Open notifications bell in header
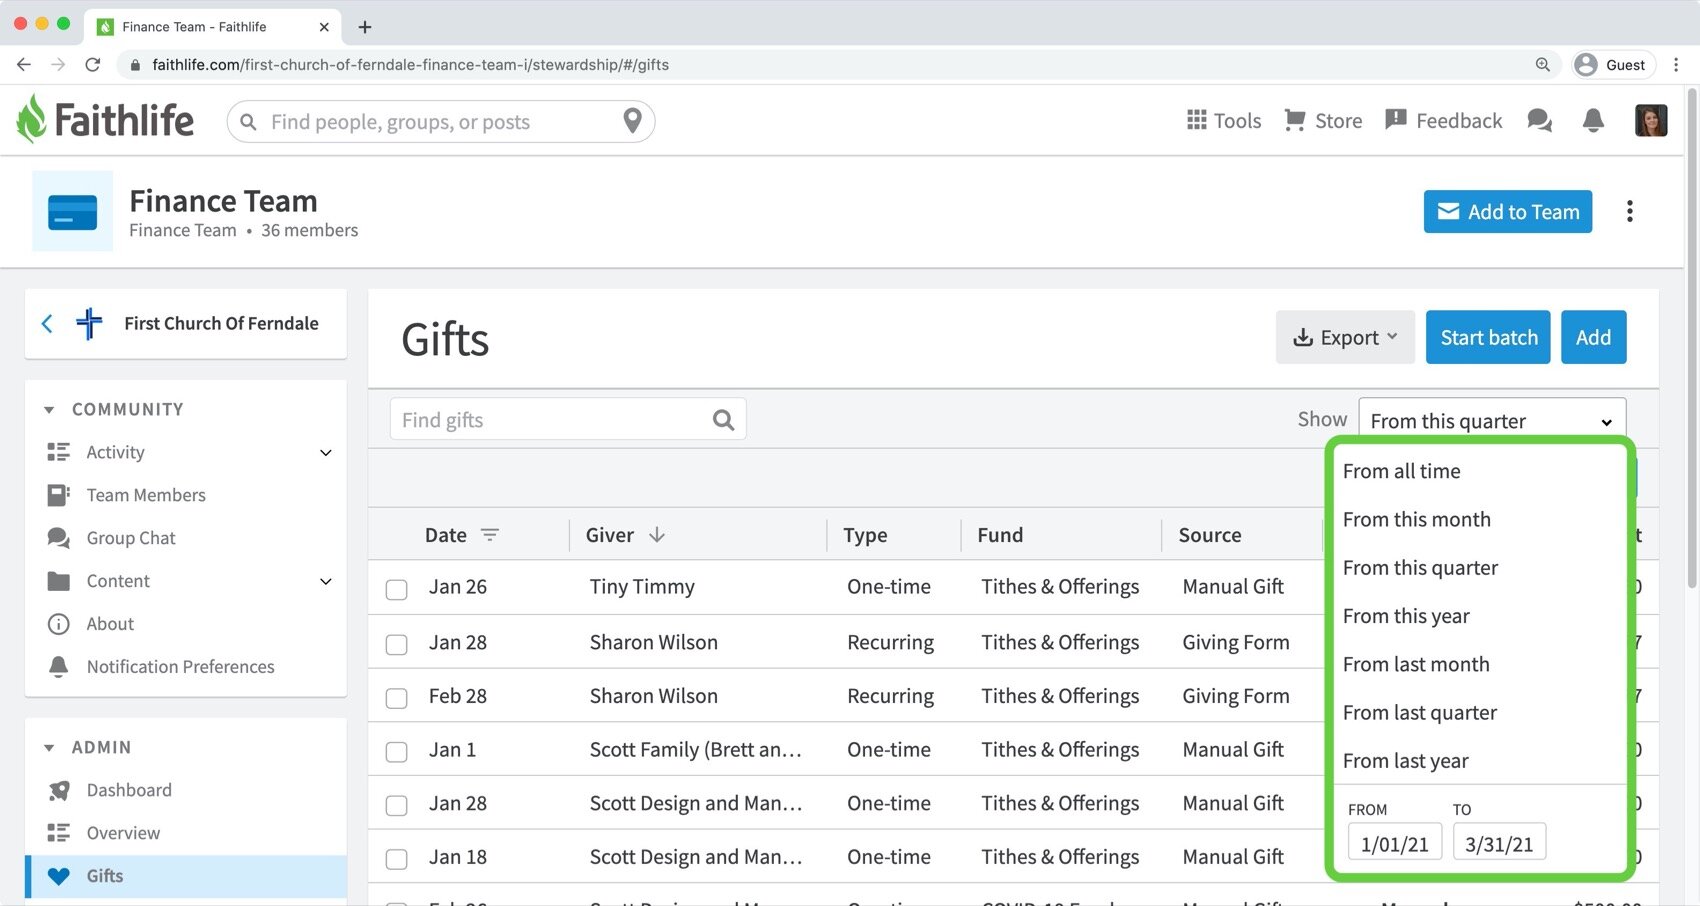Viewport: 1700px width, 906px height. click(1593, 121)
